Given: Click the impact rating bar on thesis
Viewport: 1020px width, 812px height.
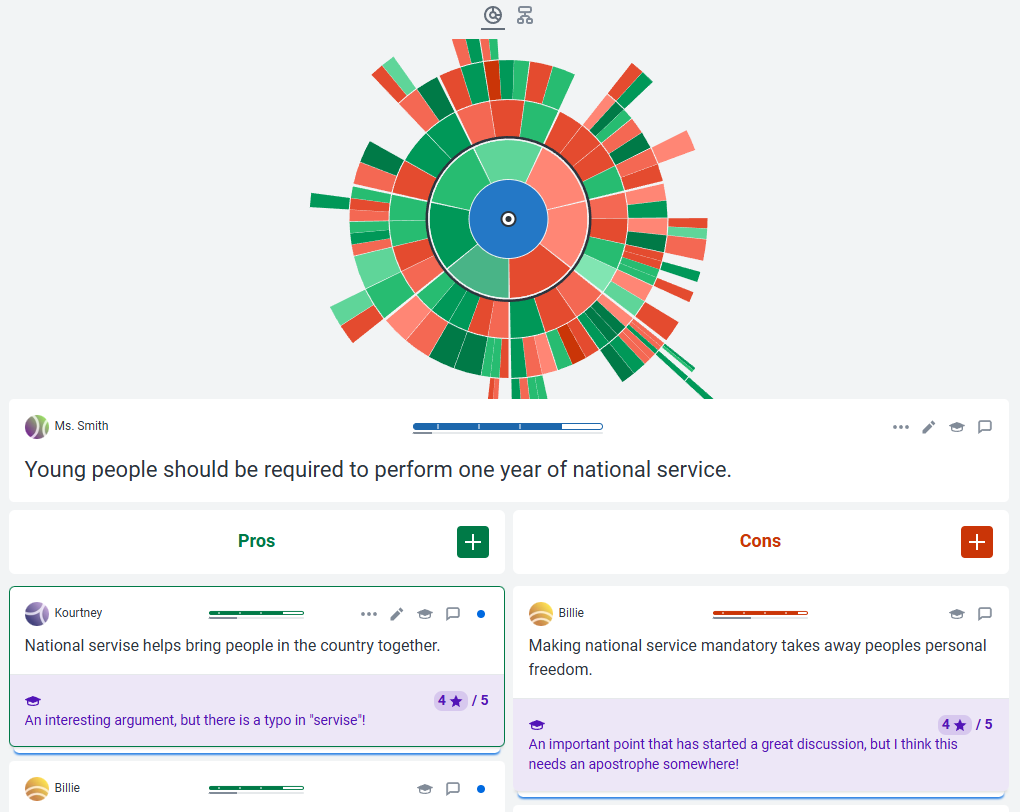Looking at the screenshot, I should click(x=507, y=427).
